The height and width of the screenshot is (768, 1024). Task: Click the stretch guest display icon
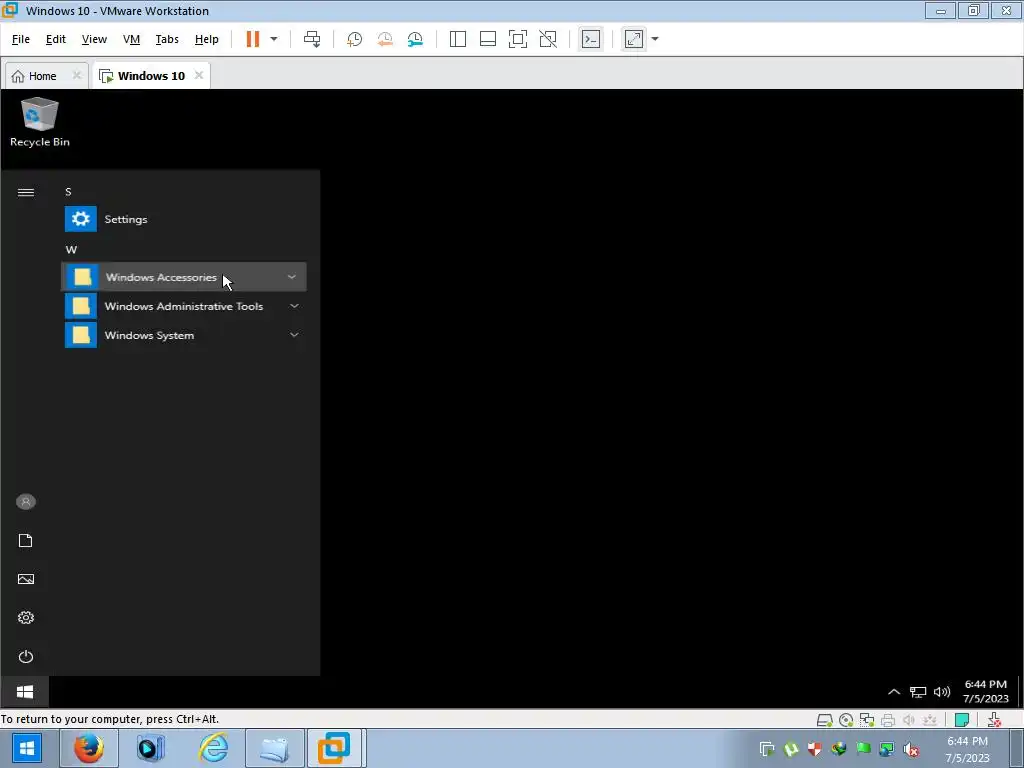[x=633, y=39]
